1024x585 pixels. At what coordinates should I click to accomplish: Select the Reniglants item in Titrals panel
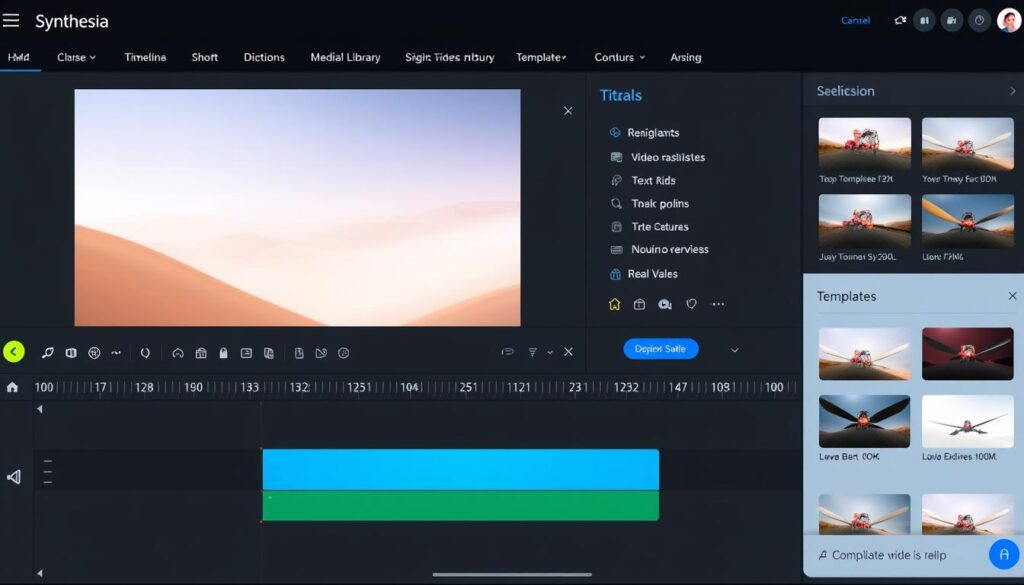coord(655,132)
